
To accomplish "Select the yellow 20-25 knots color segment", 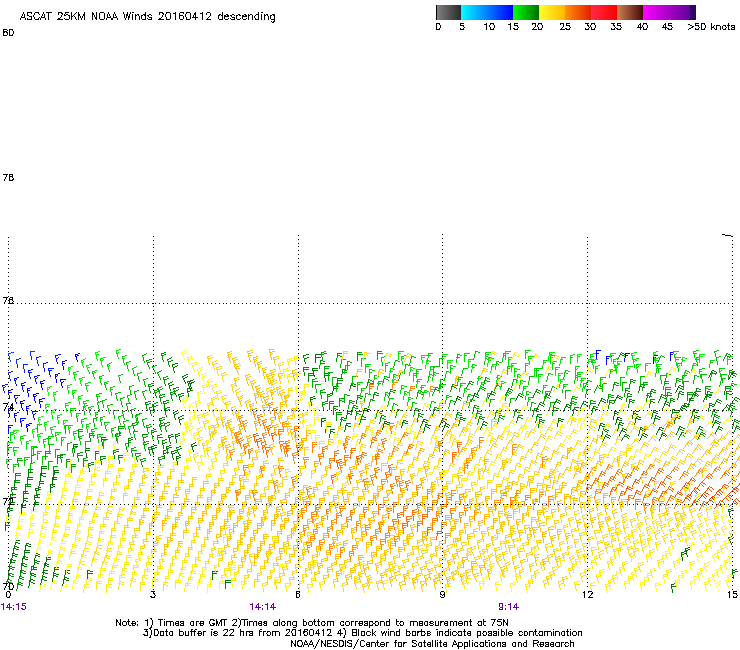I will [552, 12].
